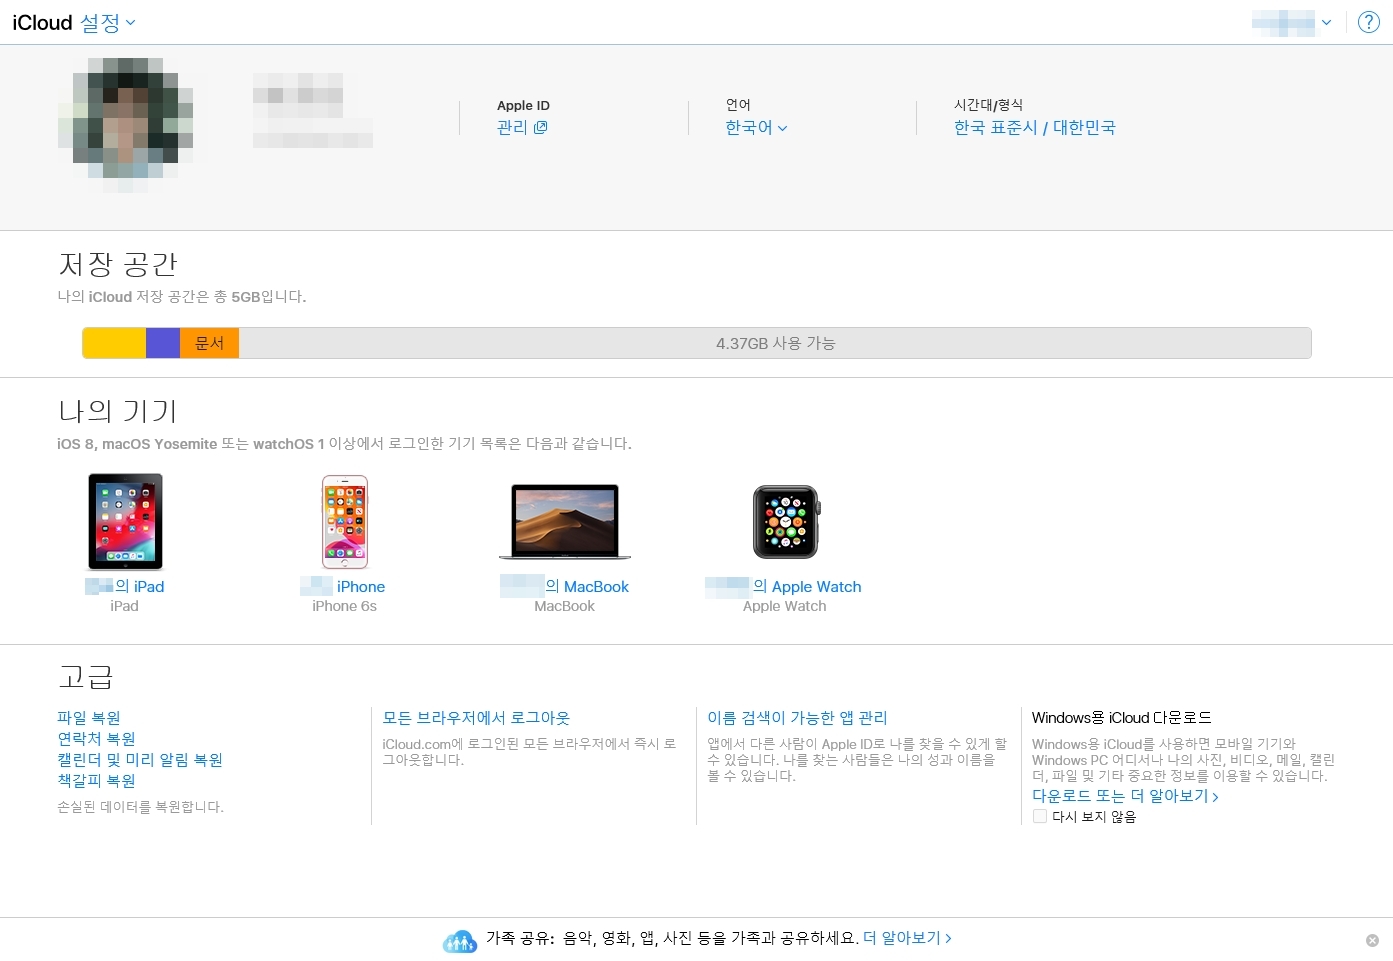The height and width of the screenshot is (961, 1393).
Task: Click the 연락처 복원 link
Action: 96,739
